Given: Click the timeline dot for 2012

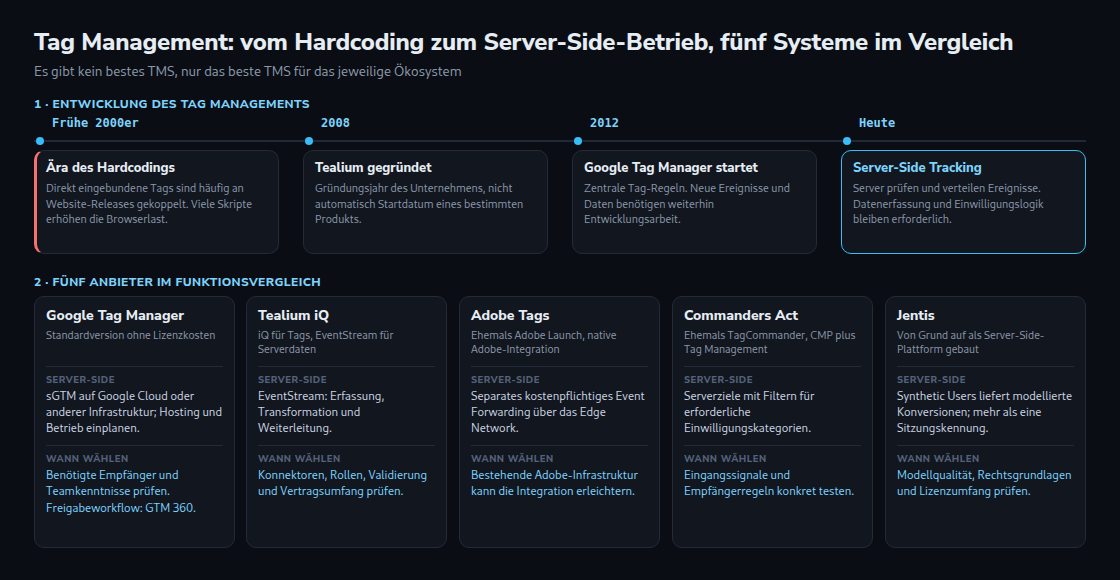Looking at the screenshot, I should pos(578,141).
